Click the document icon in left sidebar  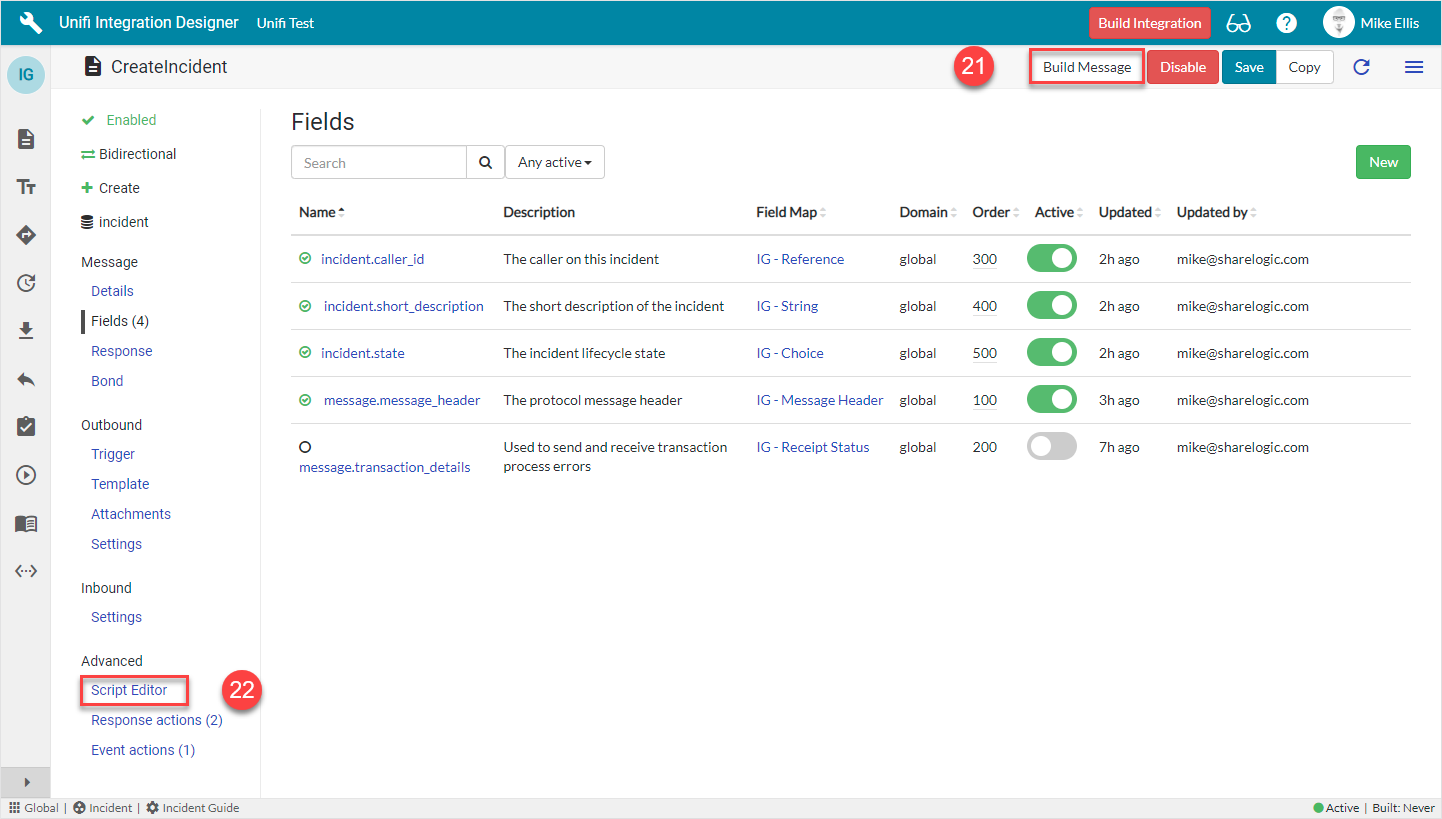[26, 139]
